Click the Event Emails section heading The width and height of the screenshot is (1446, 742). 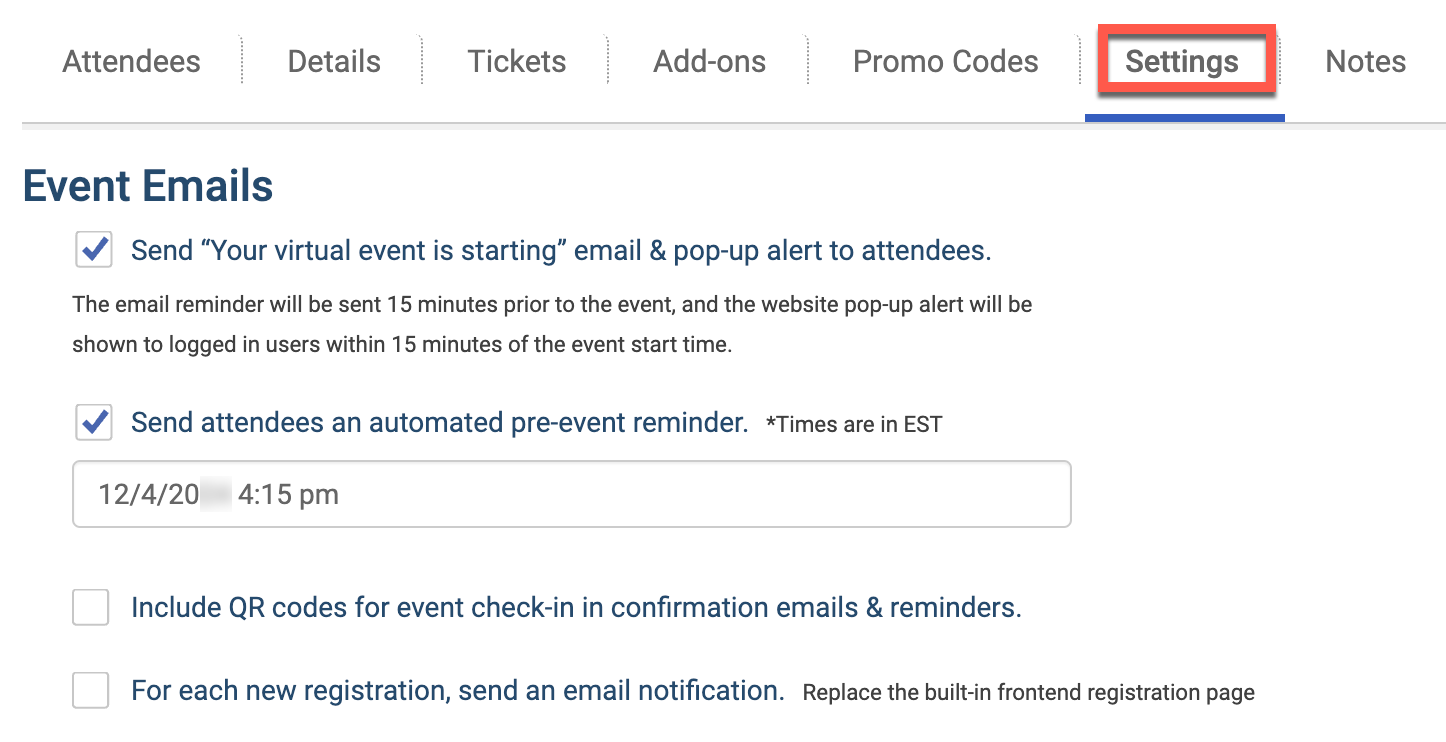pyautogui.click(x=148, y=186)
